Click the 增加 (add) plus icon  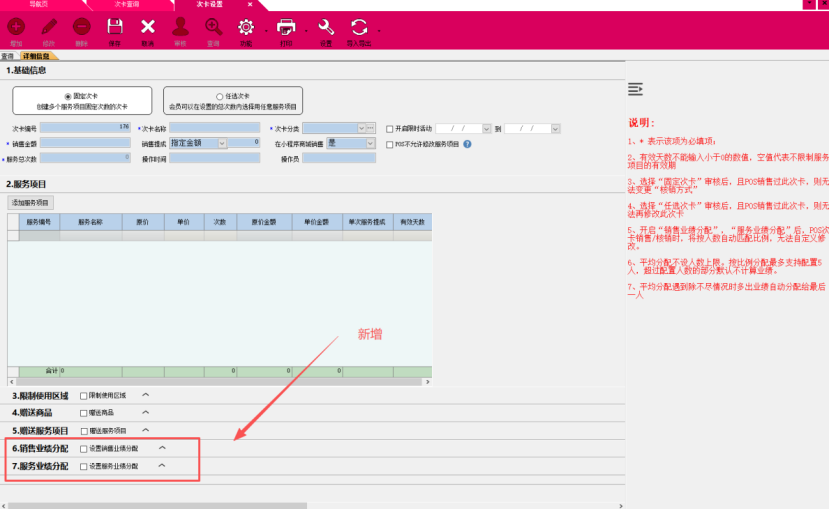click(x=16, y=26)
